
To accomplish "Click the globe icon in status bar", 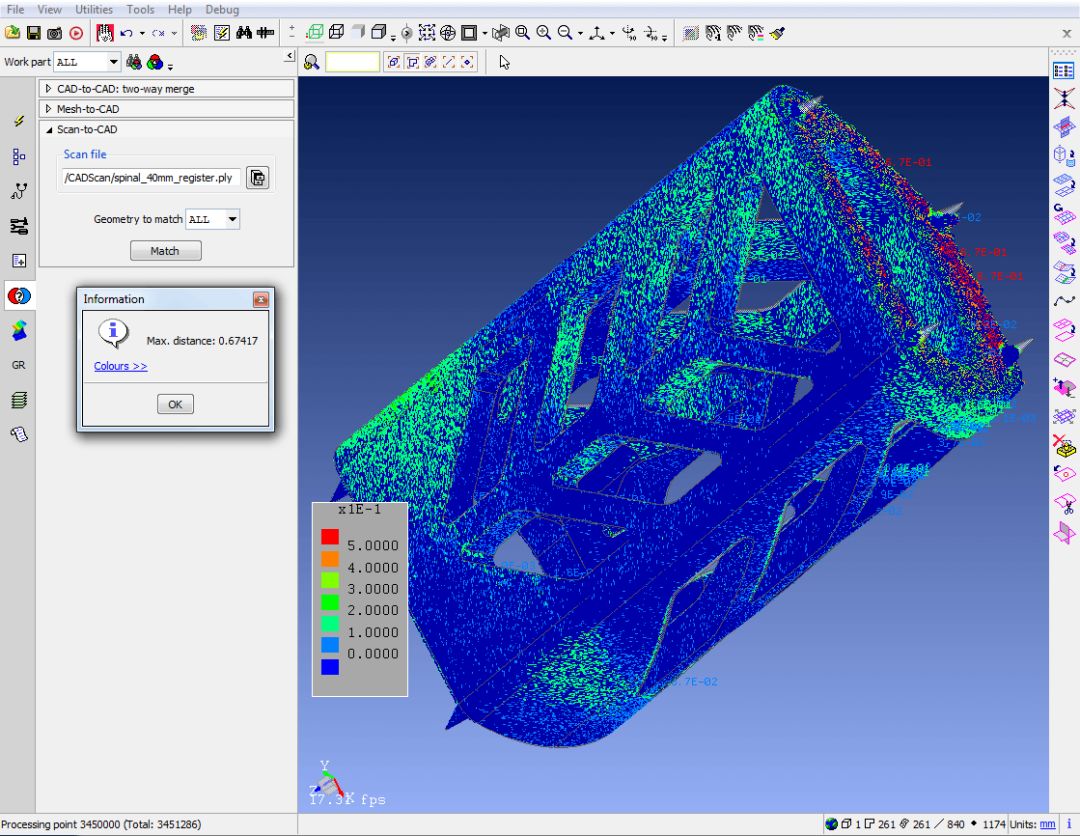I will (x=831, y=824).
